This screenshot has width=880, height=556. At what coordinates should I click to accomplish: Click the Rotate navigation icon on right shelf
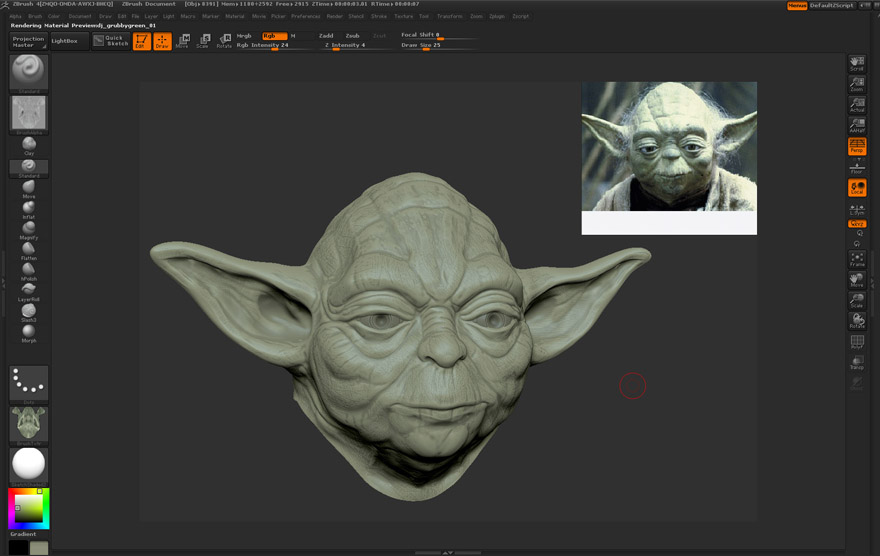(857, 321)
